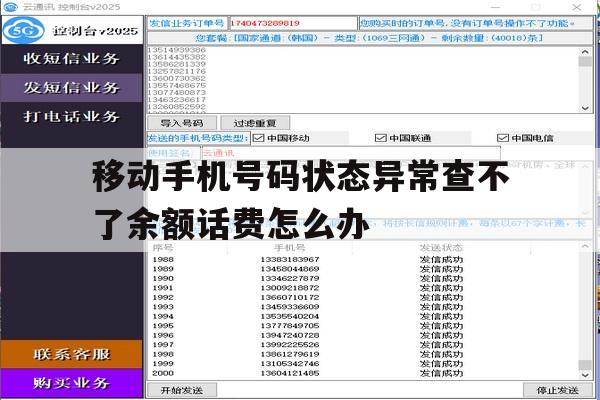Screen dimensions: 600x400
Task: Click number 13600730362 in number list
Action: [176, 78]
